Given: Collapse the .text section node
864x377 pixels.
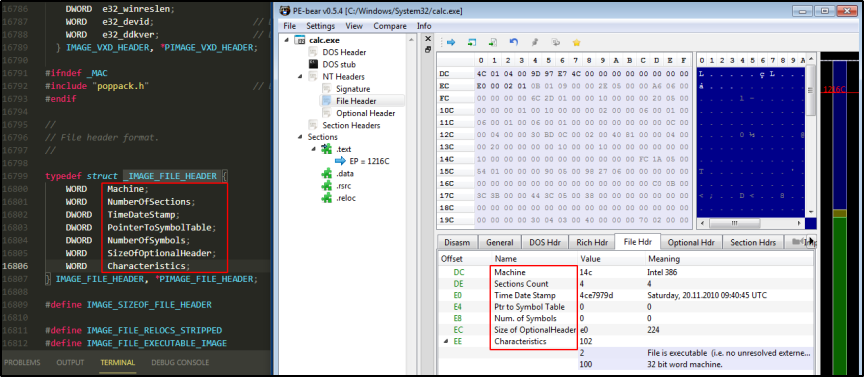Looking at the screenshot, I should click(x=315, y=149).
